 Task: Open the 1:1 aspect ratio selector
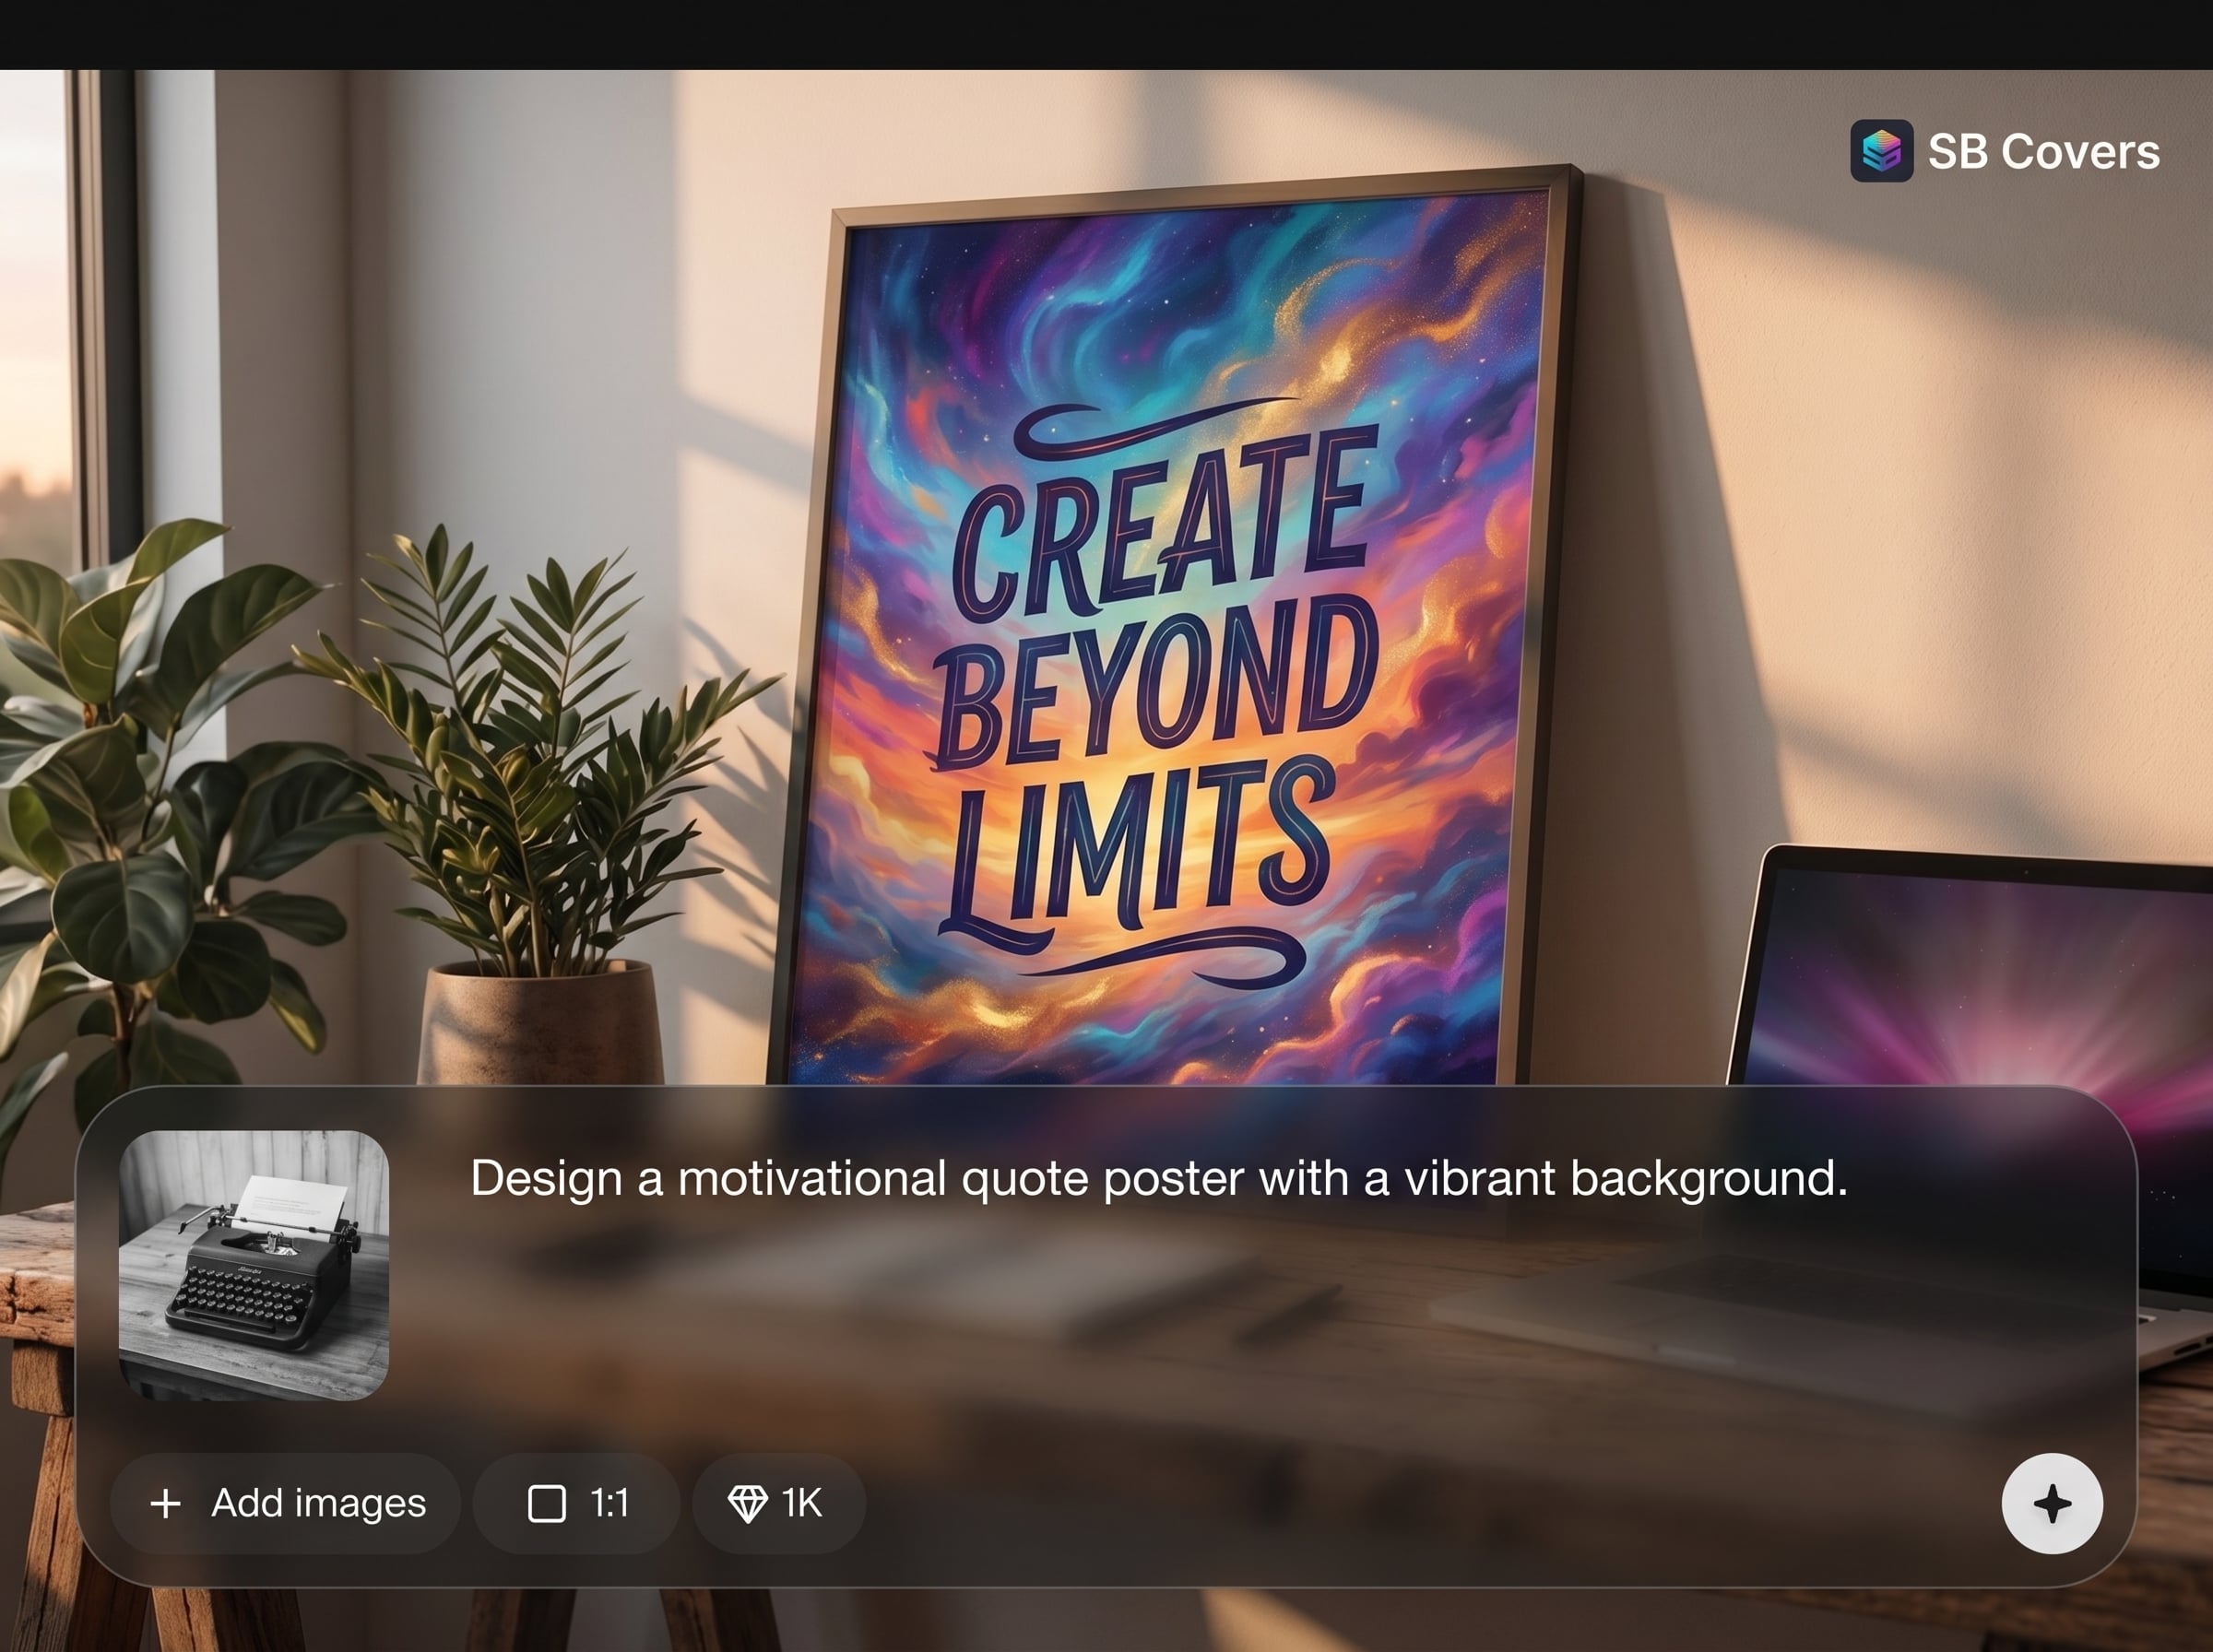point(577,1503)
